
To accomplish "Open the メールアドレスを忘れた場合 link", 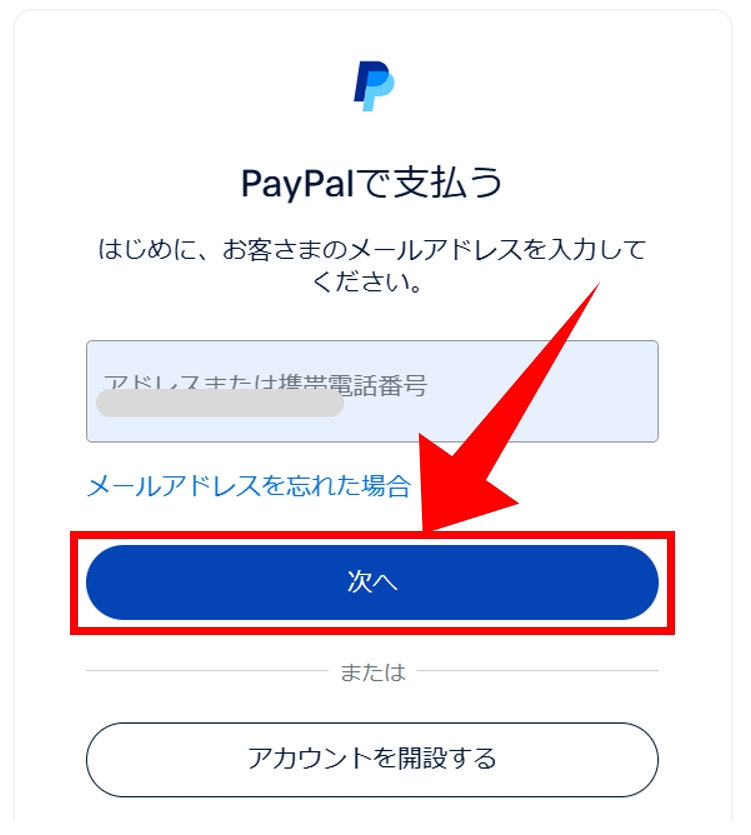I will 249,486.
